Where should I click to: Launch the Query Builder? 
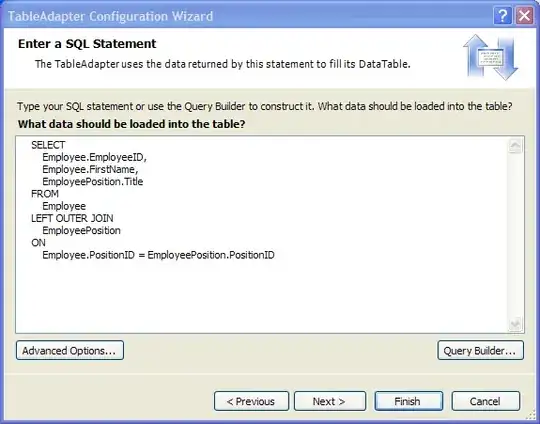coord(480,350)
